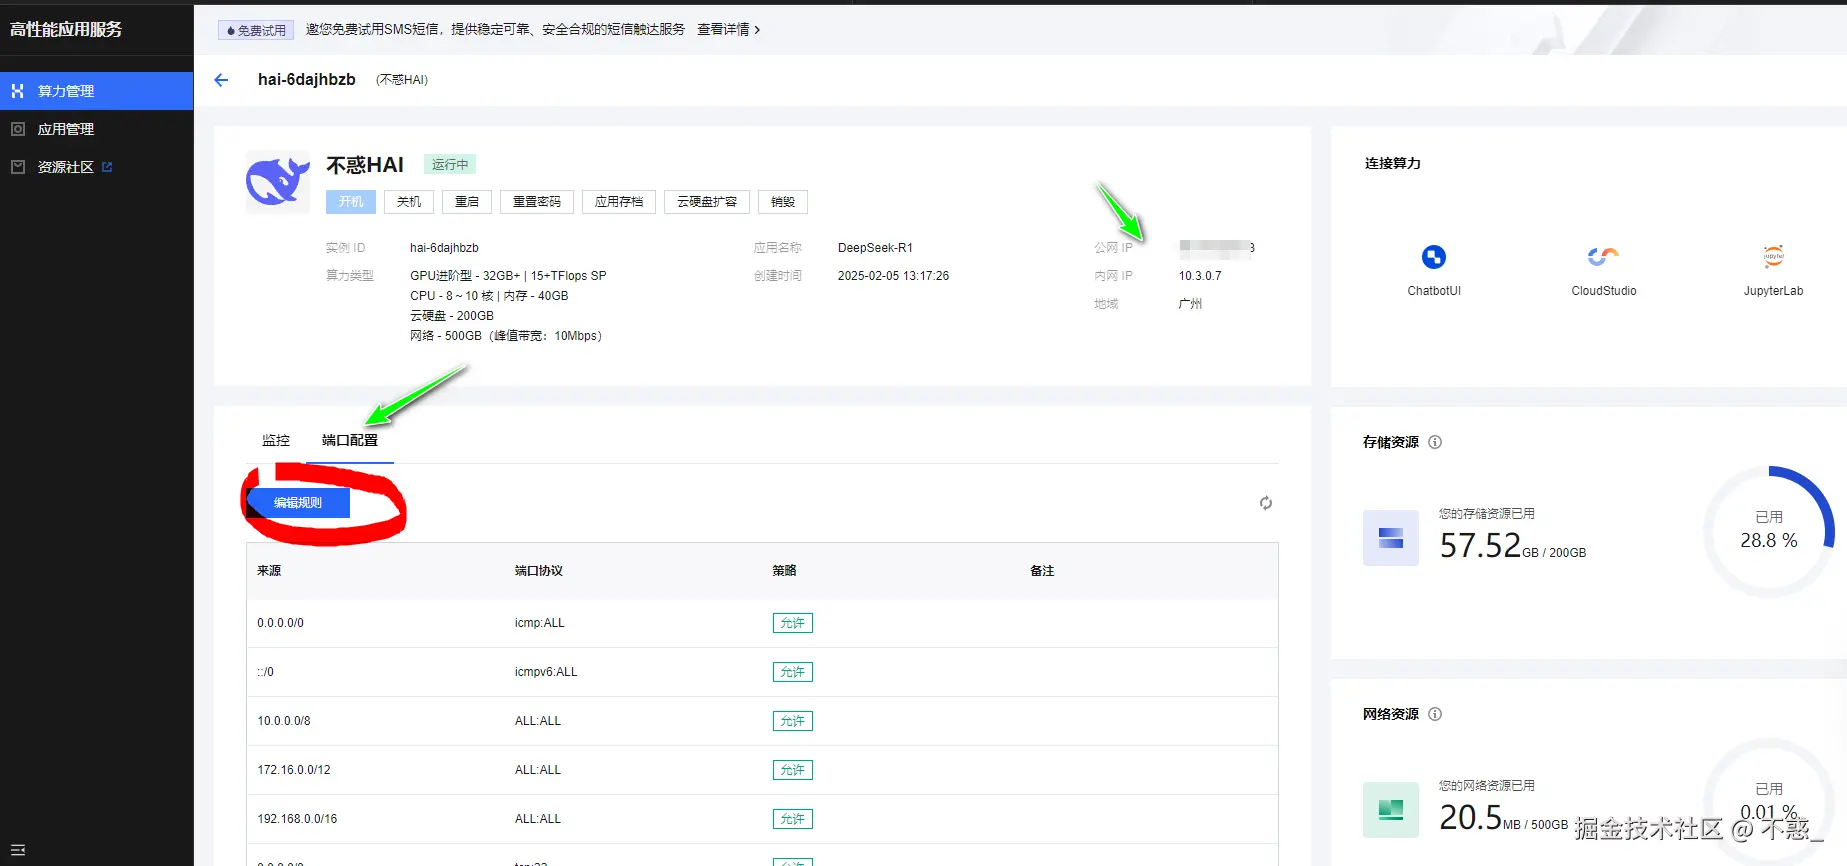Click the region value 广州
The height and width of the screenshot is (866, 1847).
click(1190, 304)
